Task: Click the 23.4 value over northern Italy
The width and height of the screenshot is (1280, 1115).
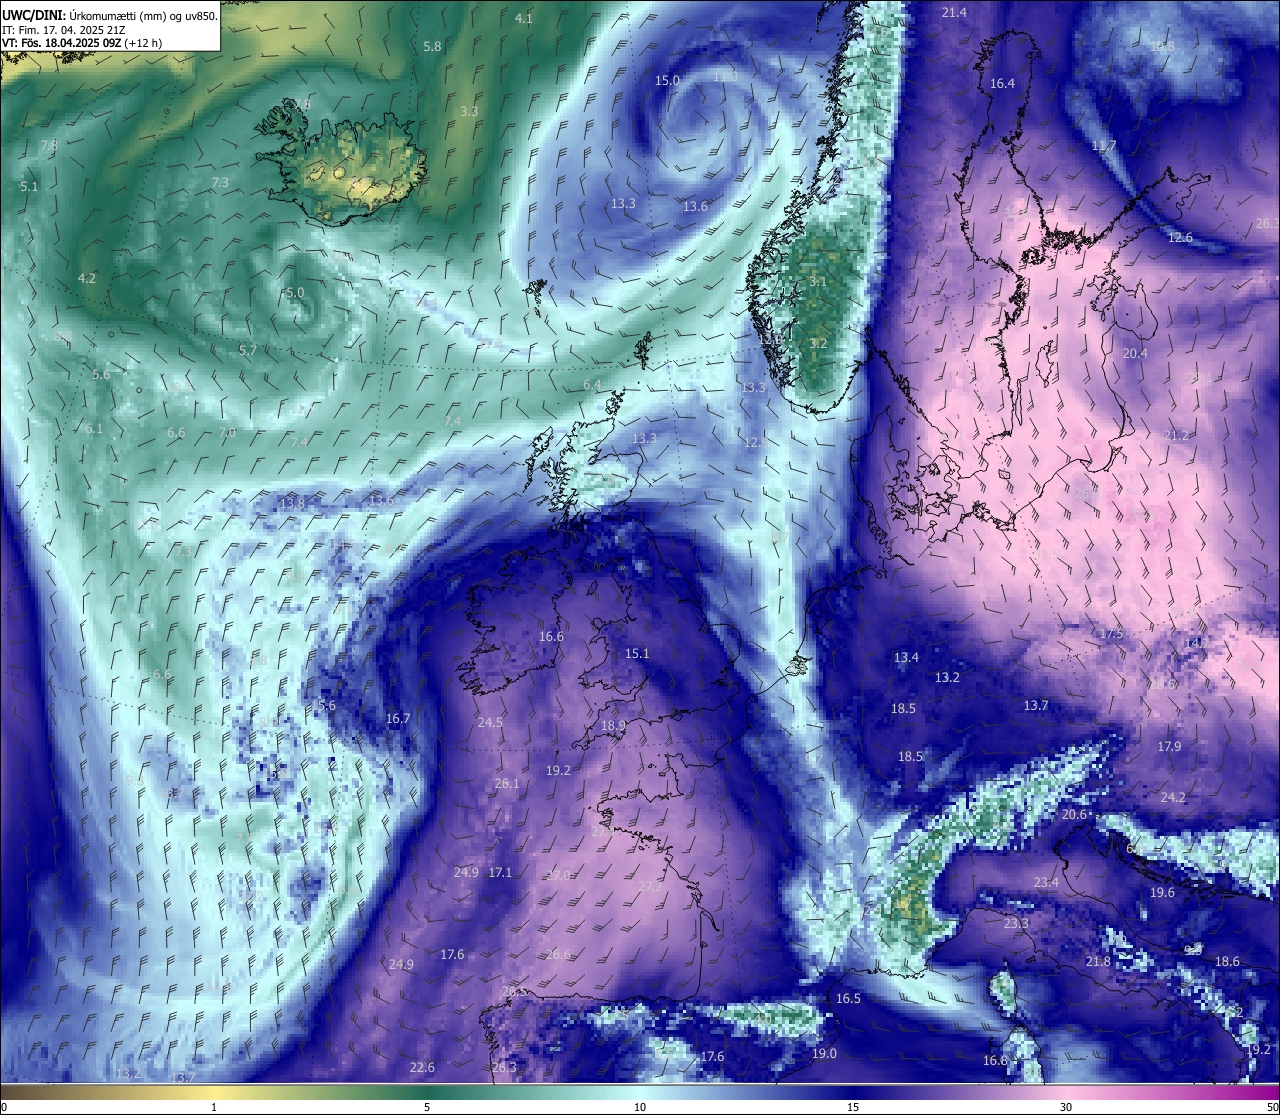Action: click(x=1046, y=883)
